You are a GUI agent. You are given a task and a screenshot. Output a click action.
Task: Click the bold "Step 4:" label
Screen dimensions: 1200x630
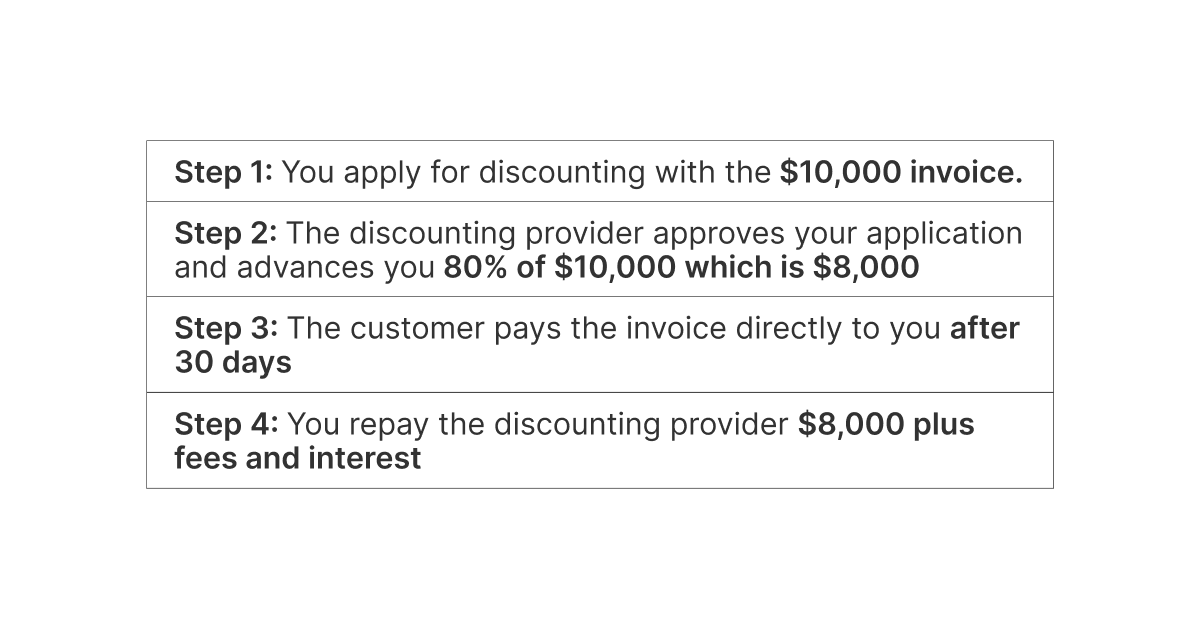225,424
